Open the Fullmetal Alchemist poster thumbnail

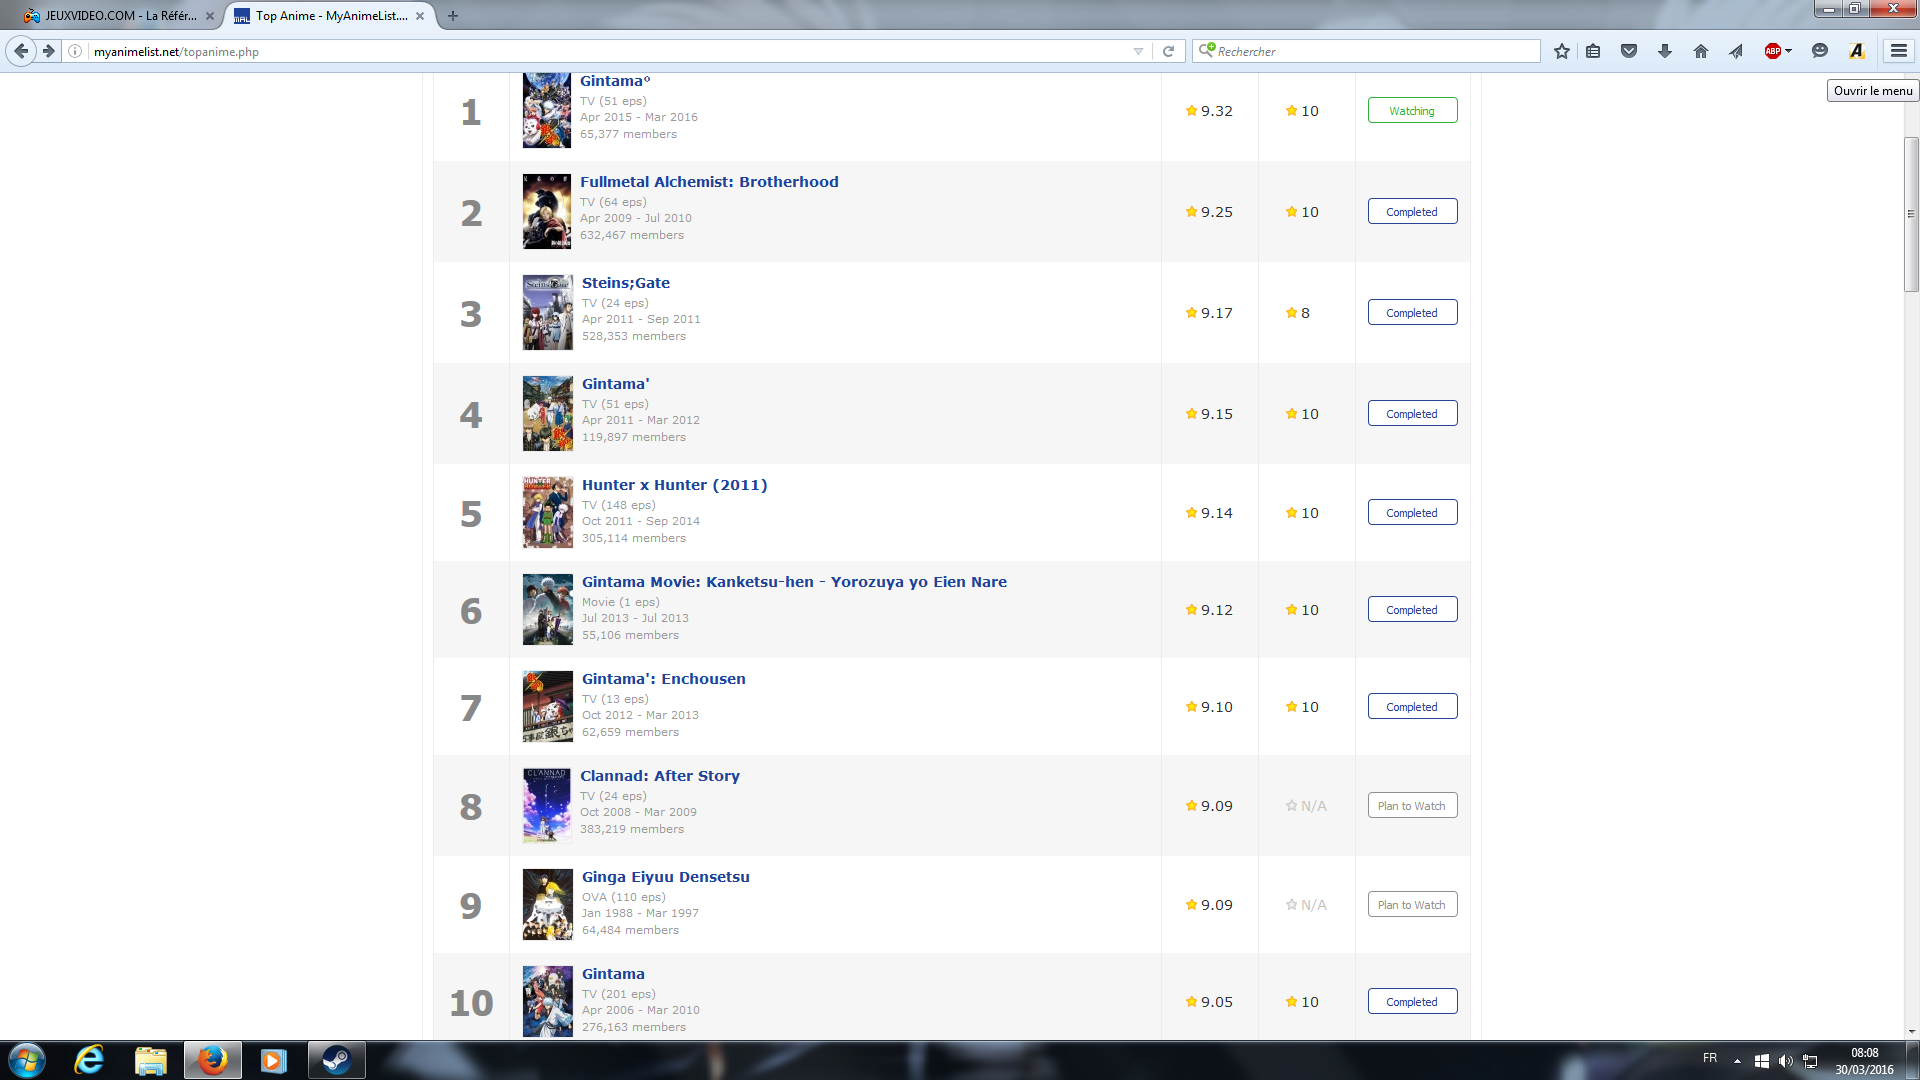(x=547, y=211)
